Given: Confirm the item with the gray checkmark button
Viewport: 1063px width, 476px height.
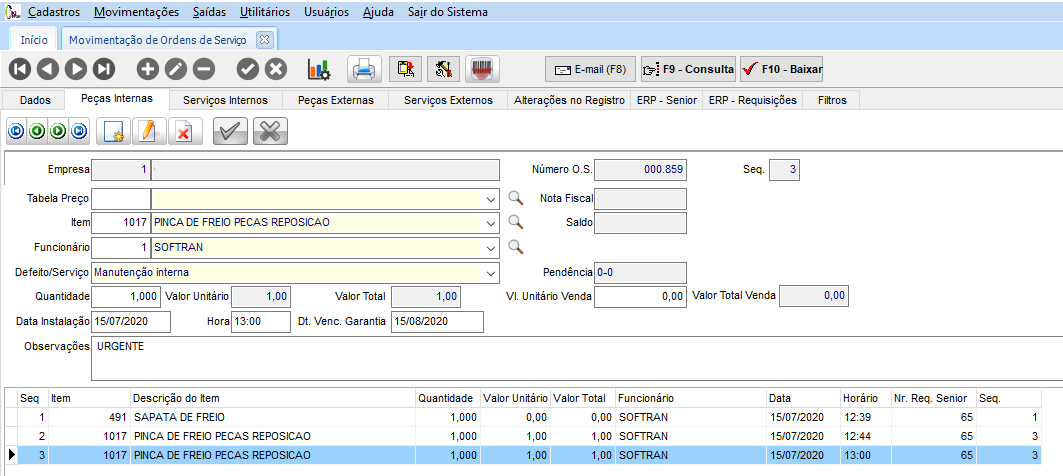Looking at the screenshot, I should point(230,131).
